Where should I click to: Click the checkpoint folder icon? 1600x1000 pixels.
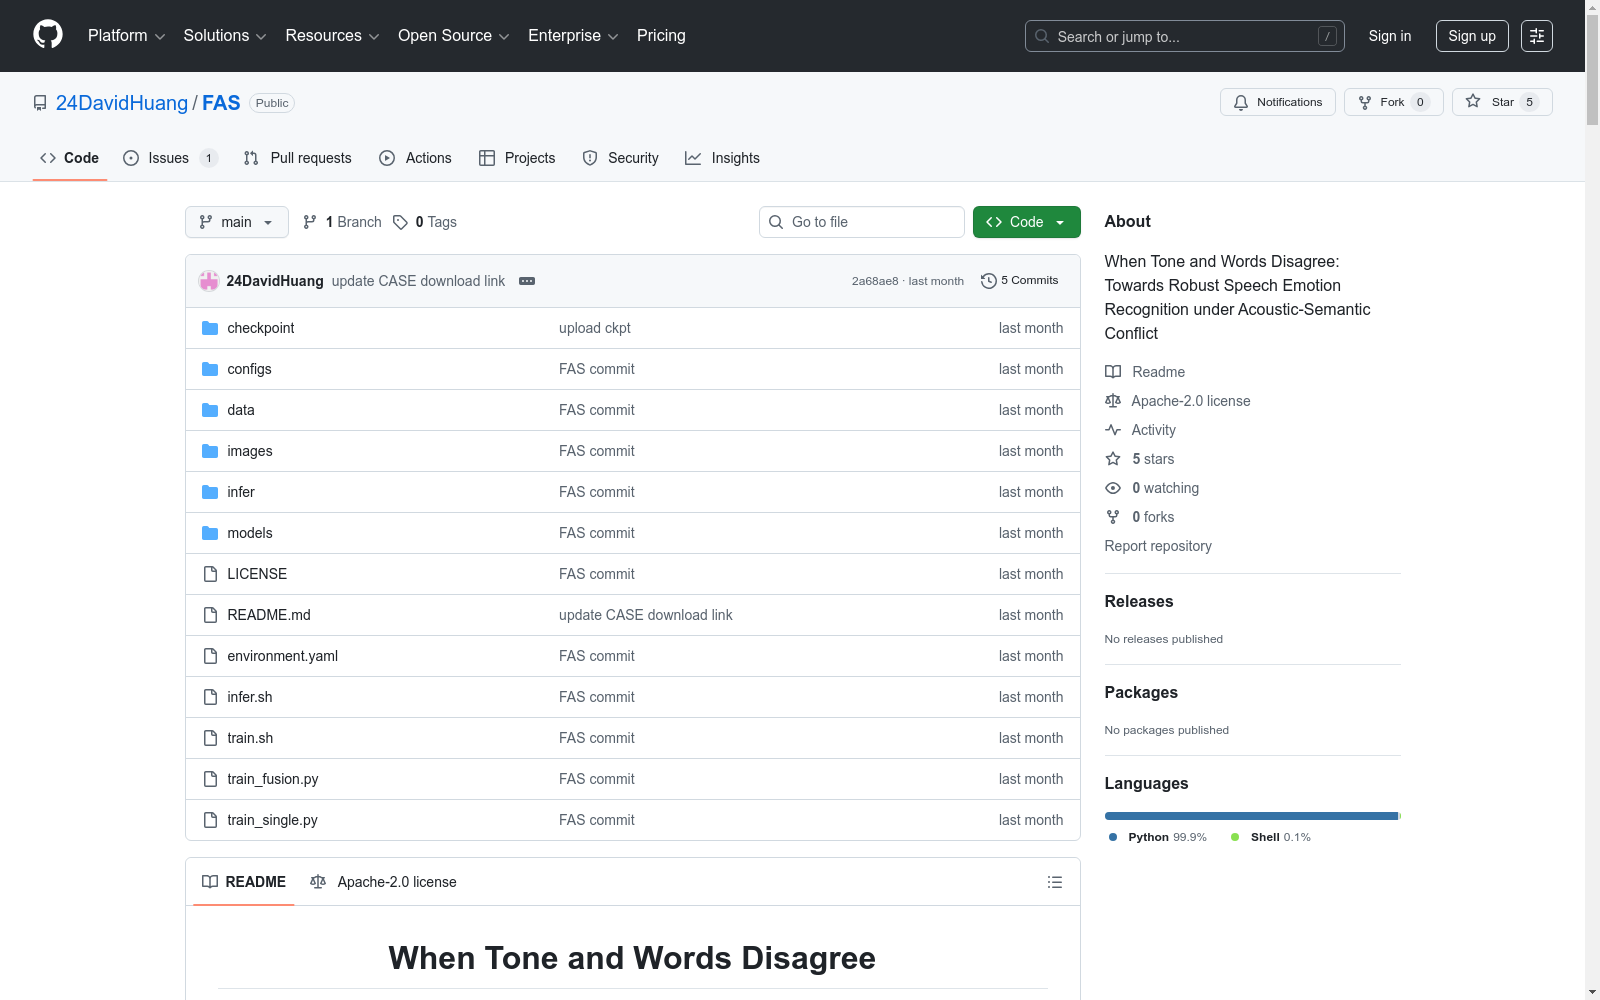210,328
